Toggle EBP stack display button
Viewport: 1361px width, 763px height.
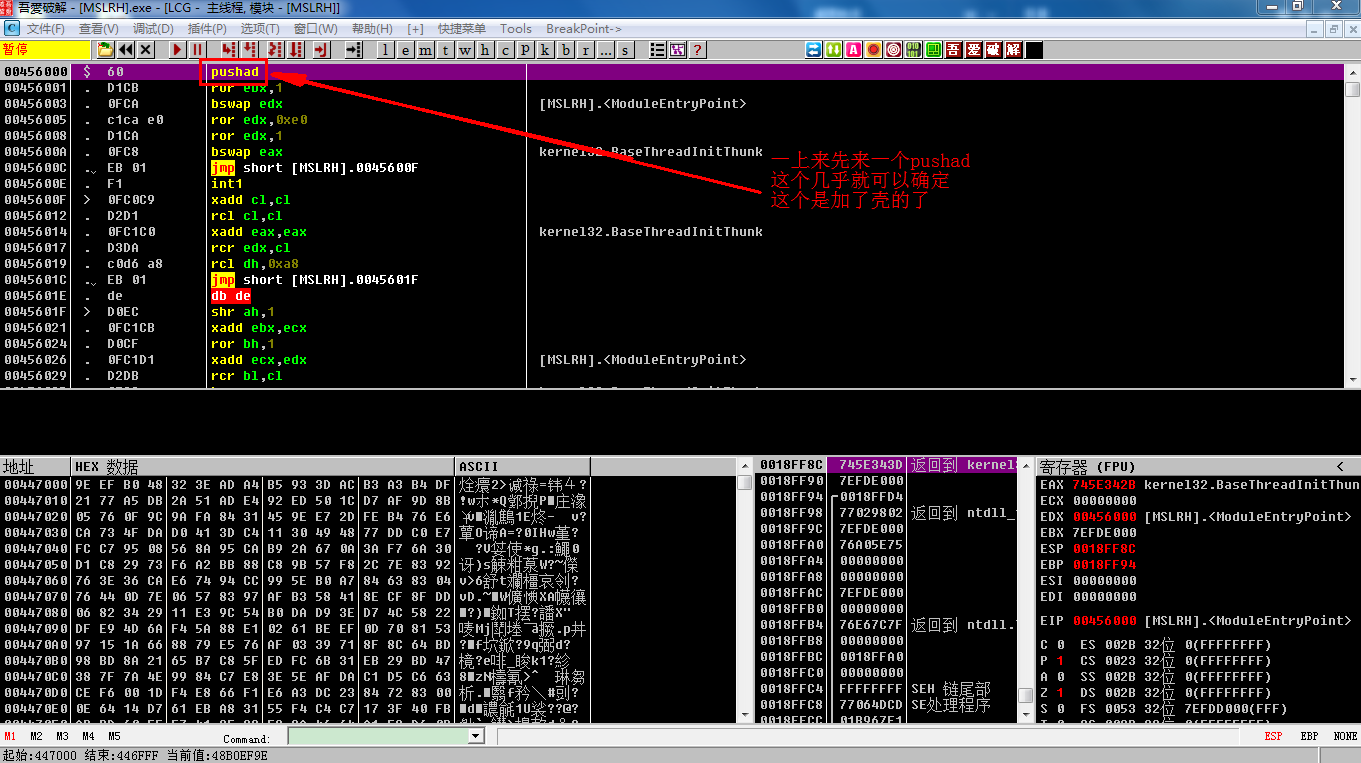pos(1309,736)
